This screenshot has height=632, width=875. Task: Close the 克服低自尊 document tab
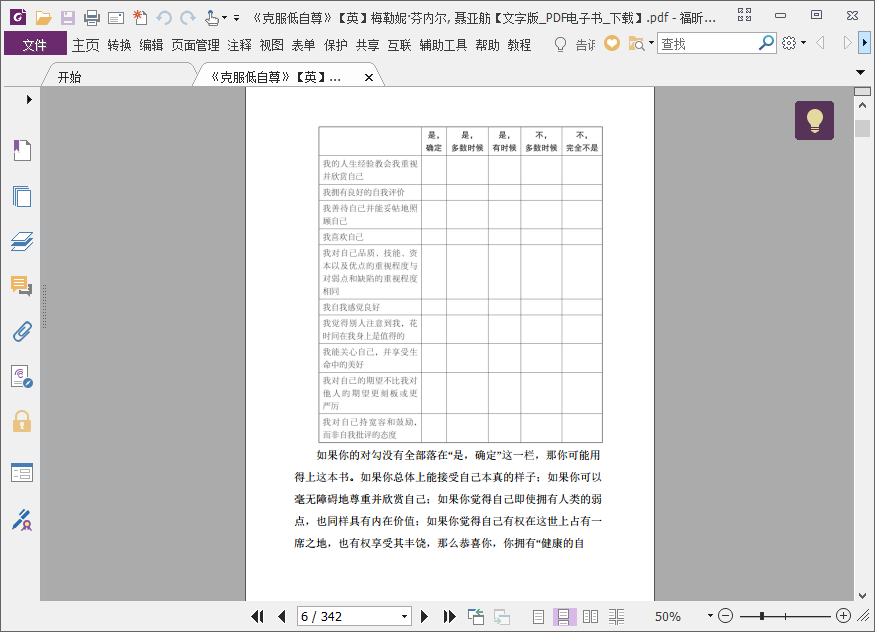click(369, 78)
